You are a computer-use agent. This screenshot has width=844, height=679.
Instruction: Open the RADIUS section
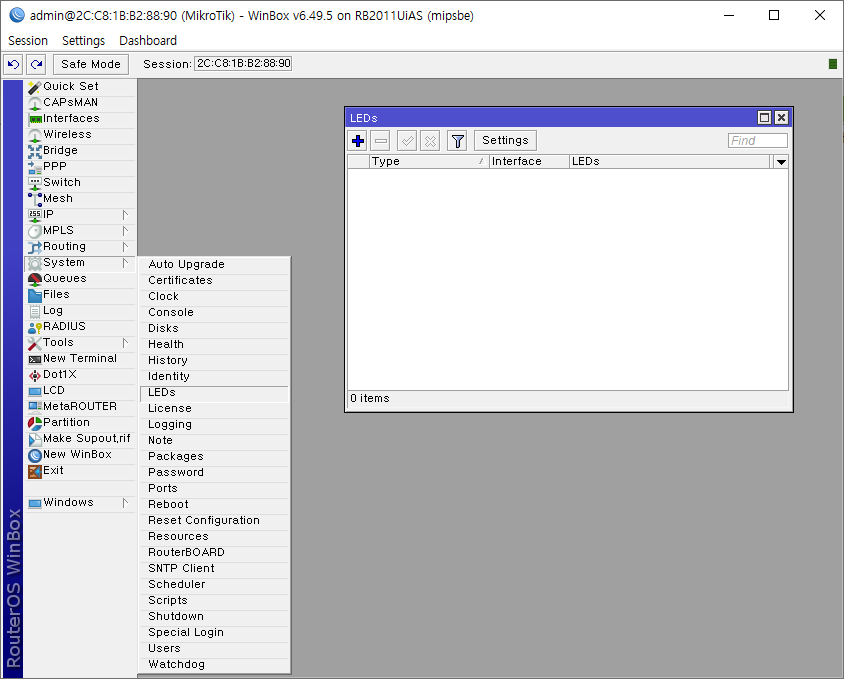pyautogui.click(x=80, y=326)
